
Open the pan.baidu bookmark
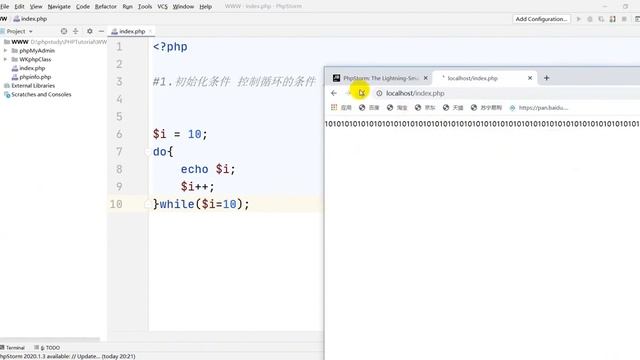coord(539,108)
